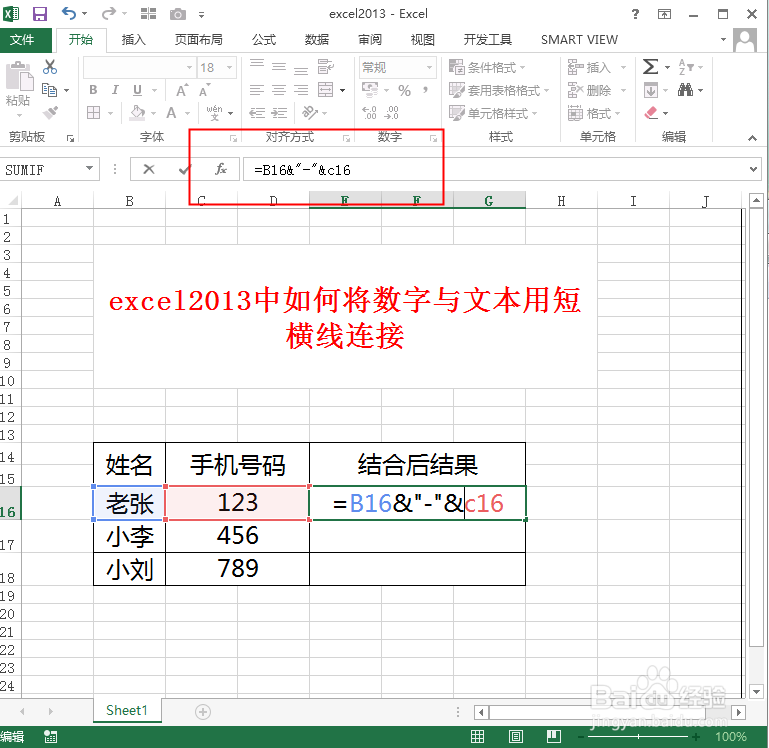Click the Cut scissors icon

(x=50, y=67)
